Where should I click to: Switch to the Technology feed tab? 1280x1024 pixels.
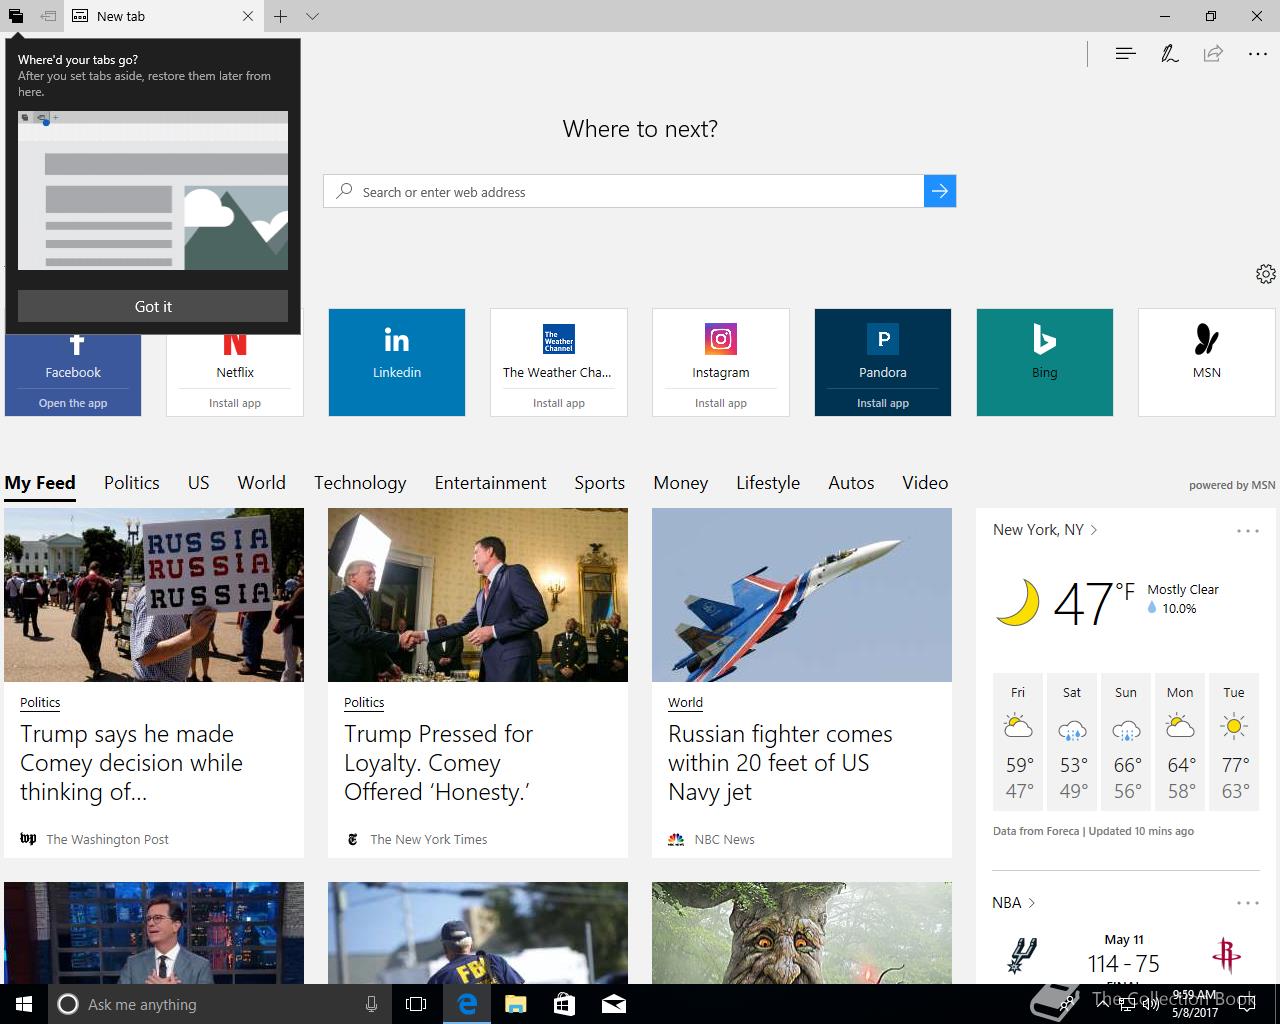point(360,483)
